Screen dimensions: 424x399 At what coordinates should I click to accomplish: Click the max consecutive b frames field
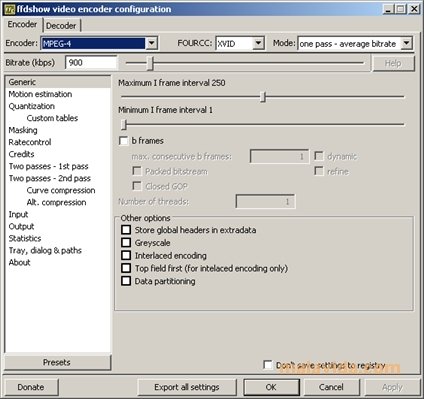[279, 156]
